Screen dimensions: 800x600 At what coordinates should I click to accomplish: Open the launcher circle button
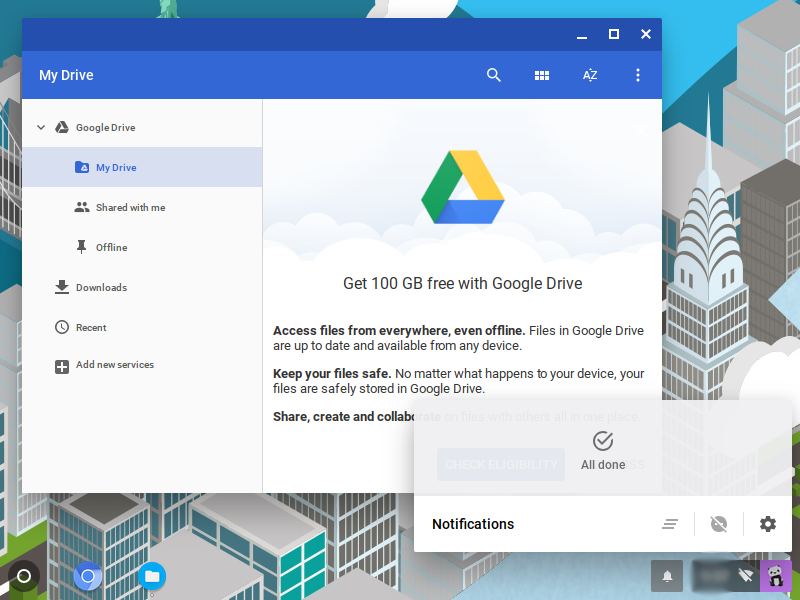pos(23,576)
